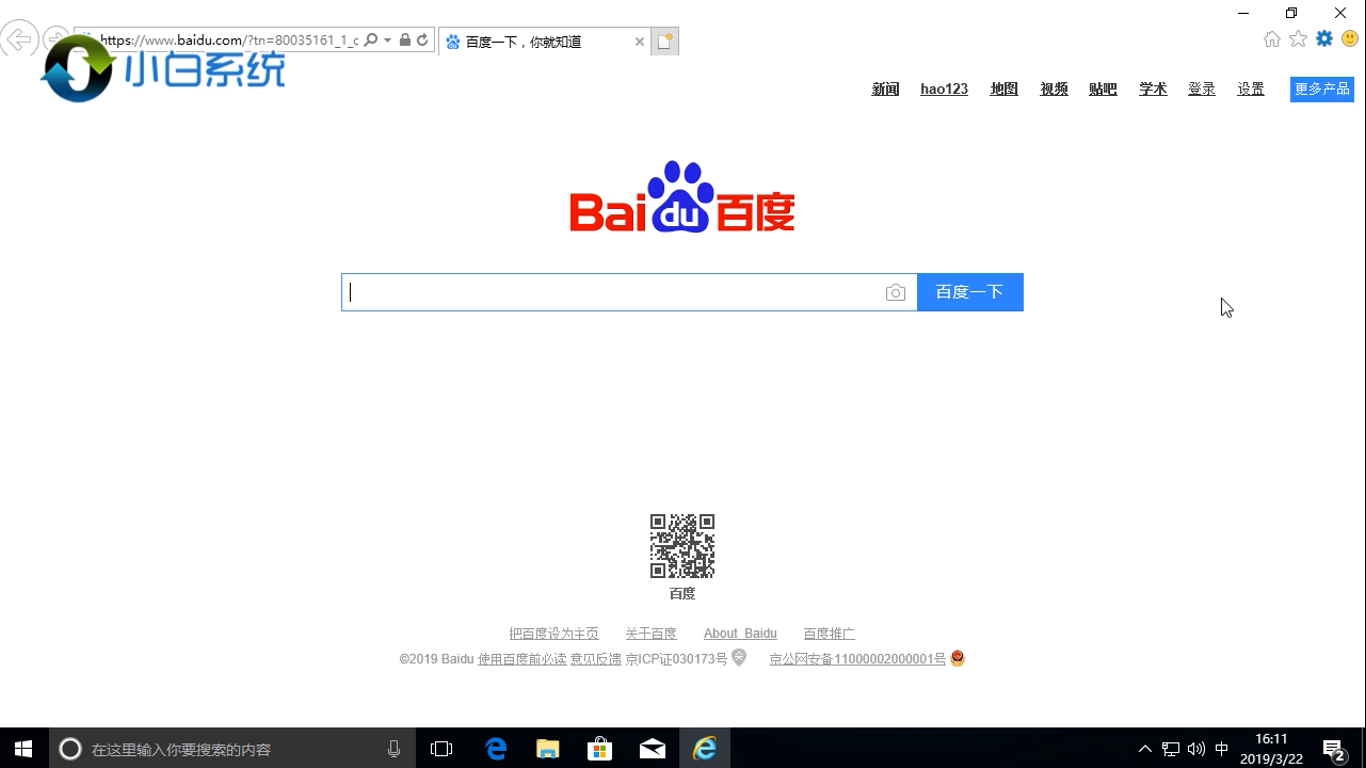
Task: Open Favorites with the star icon
Action: pos(1298,39)
